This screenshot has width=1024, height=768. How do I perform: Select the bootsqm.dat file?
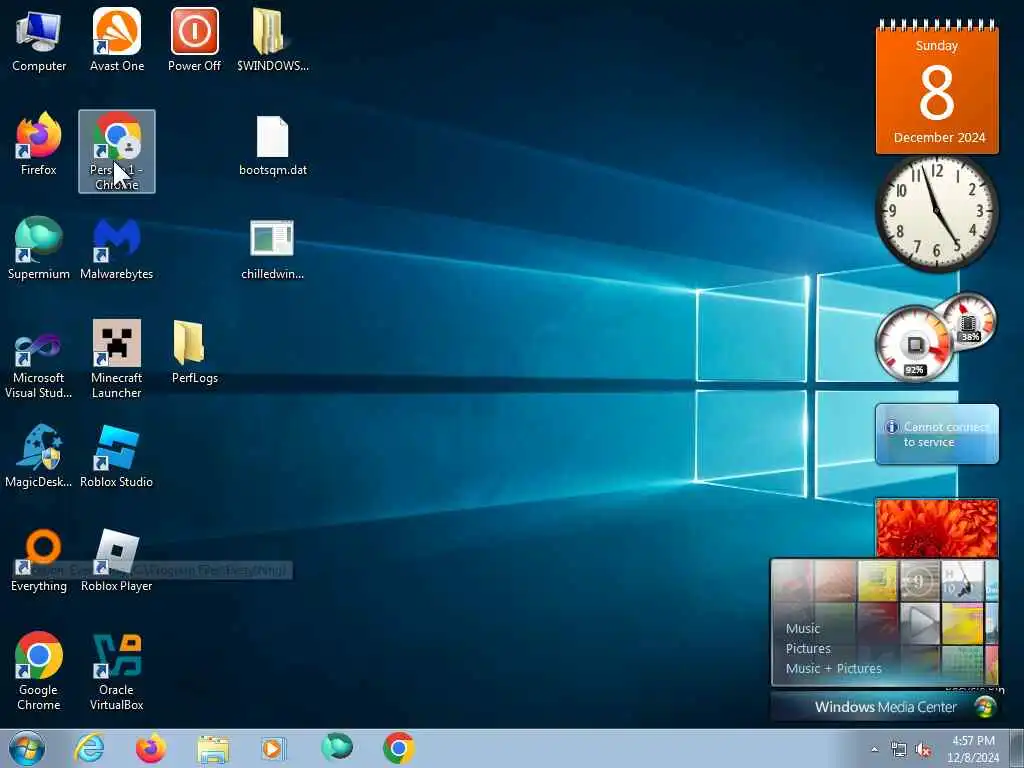pyautogui.click(x=272, y=146)
